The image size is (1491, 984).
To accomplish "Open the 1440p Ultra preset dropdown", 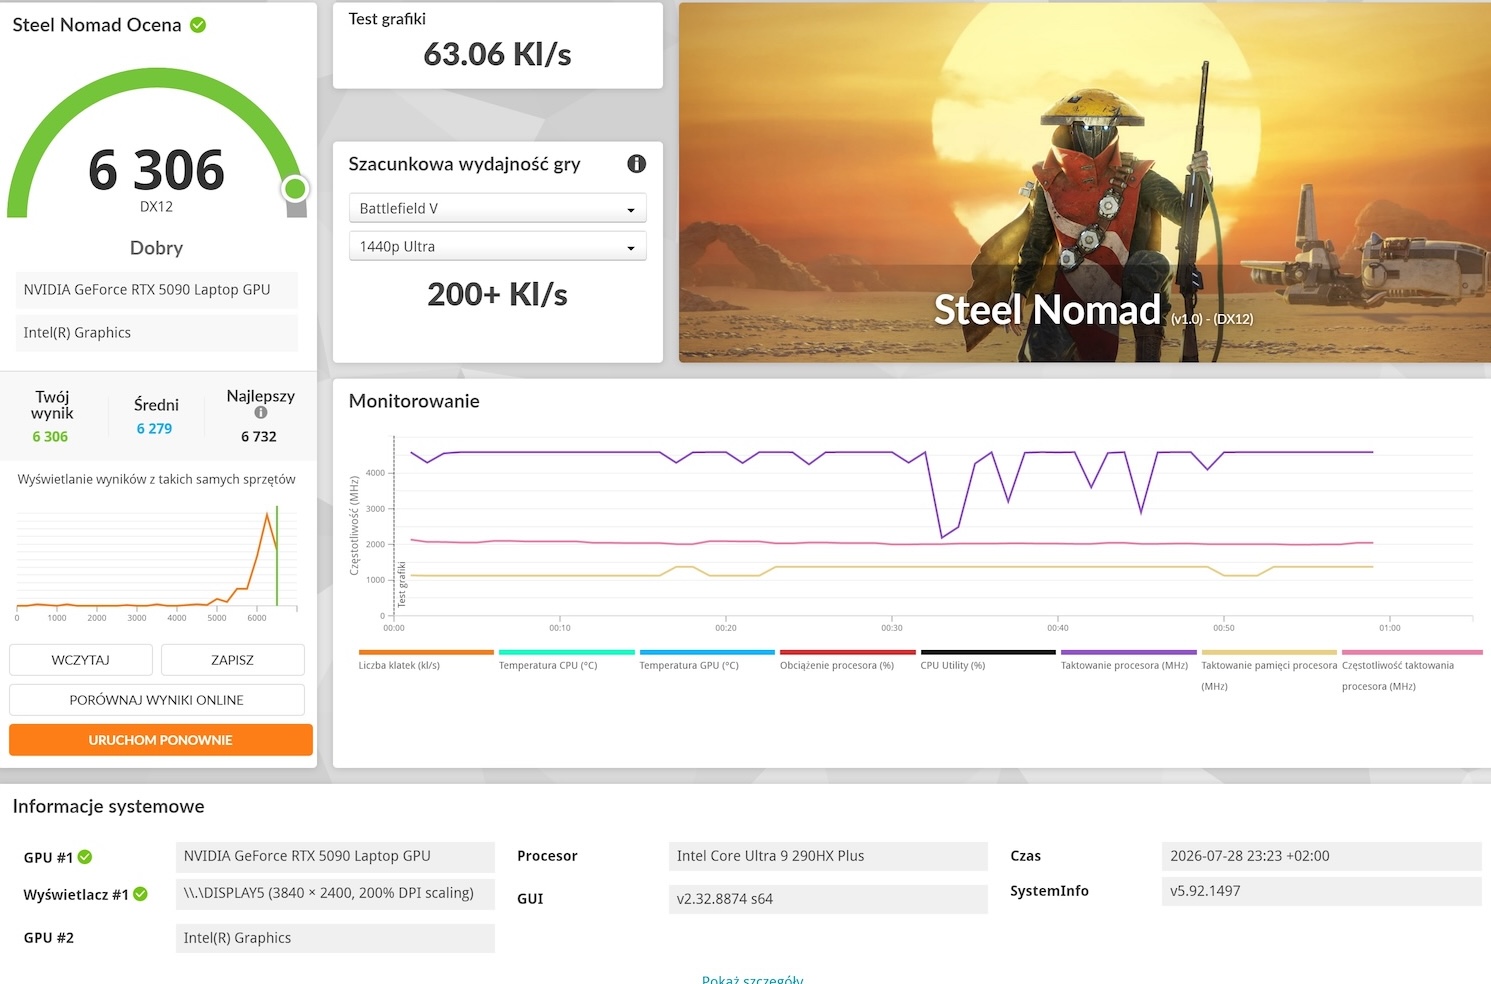I will pos(498,246).
